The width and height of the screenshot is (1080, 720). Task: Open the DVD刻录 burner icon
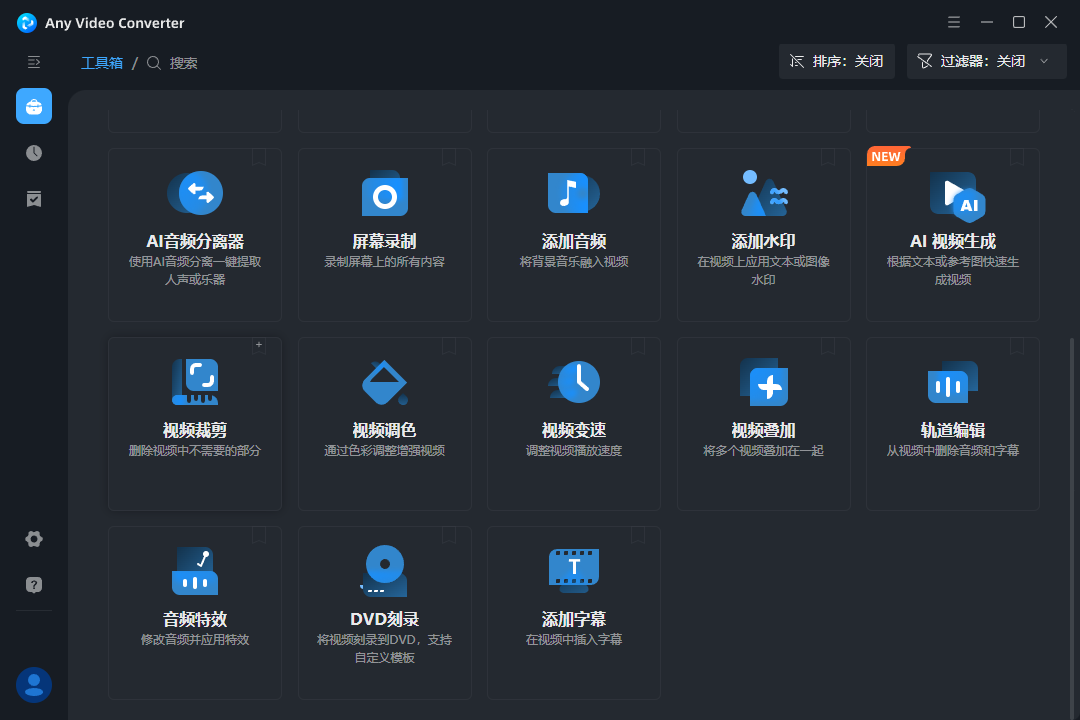point(384,571)
